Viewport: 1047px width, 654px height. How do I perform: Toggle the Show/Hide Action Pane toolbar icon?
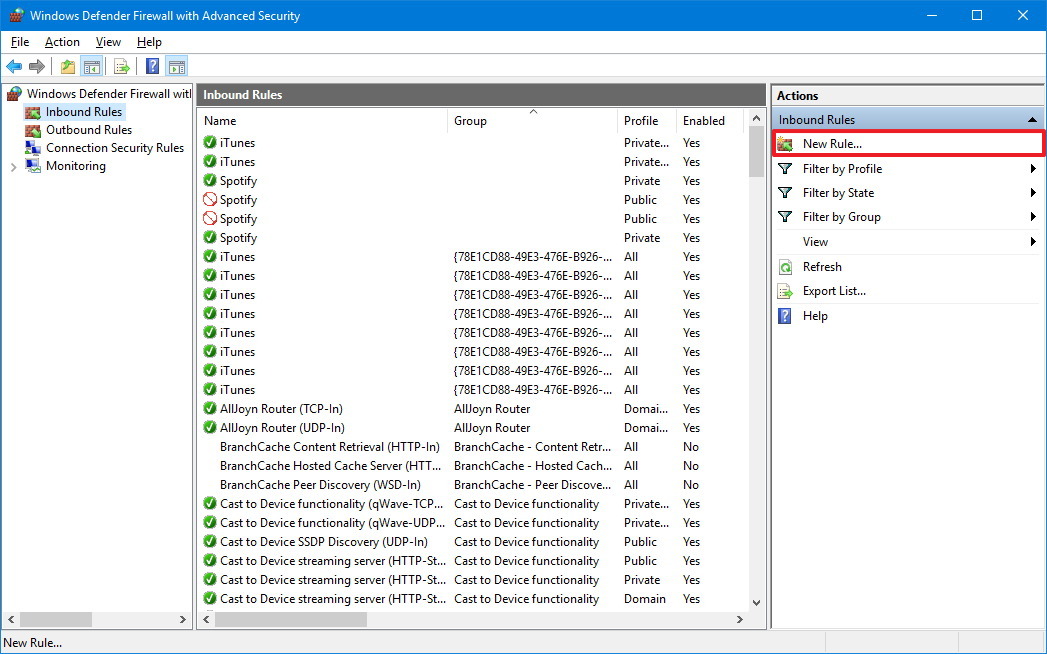pyautogui.click(x=176, y=66)
